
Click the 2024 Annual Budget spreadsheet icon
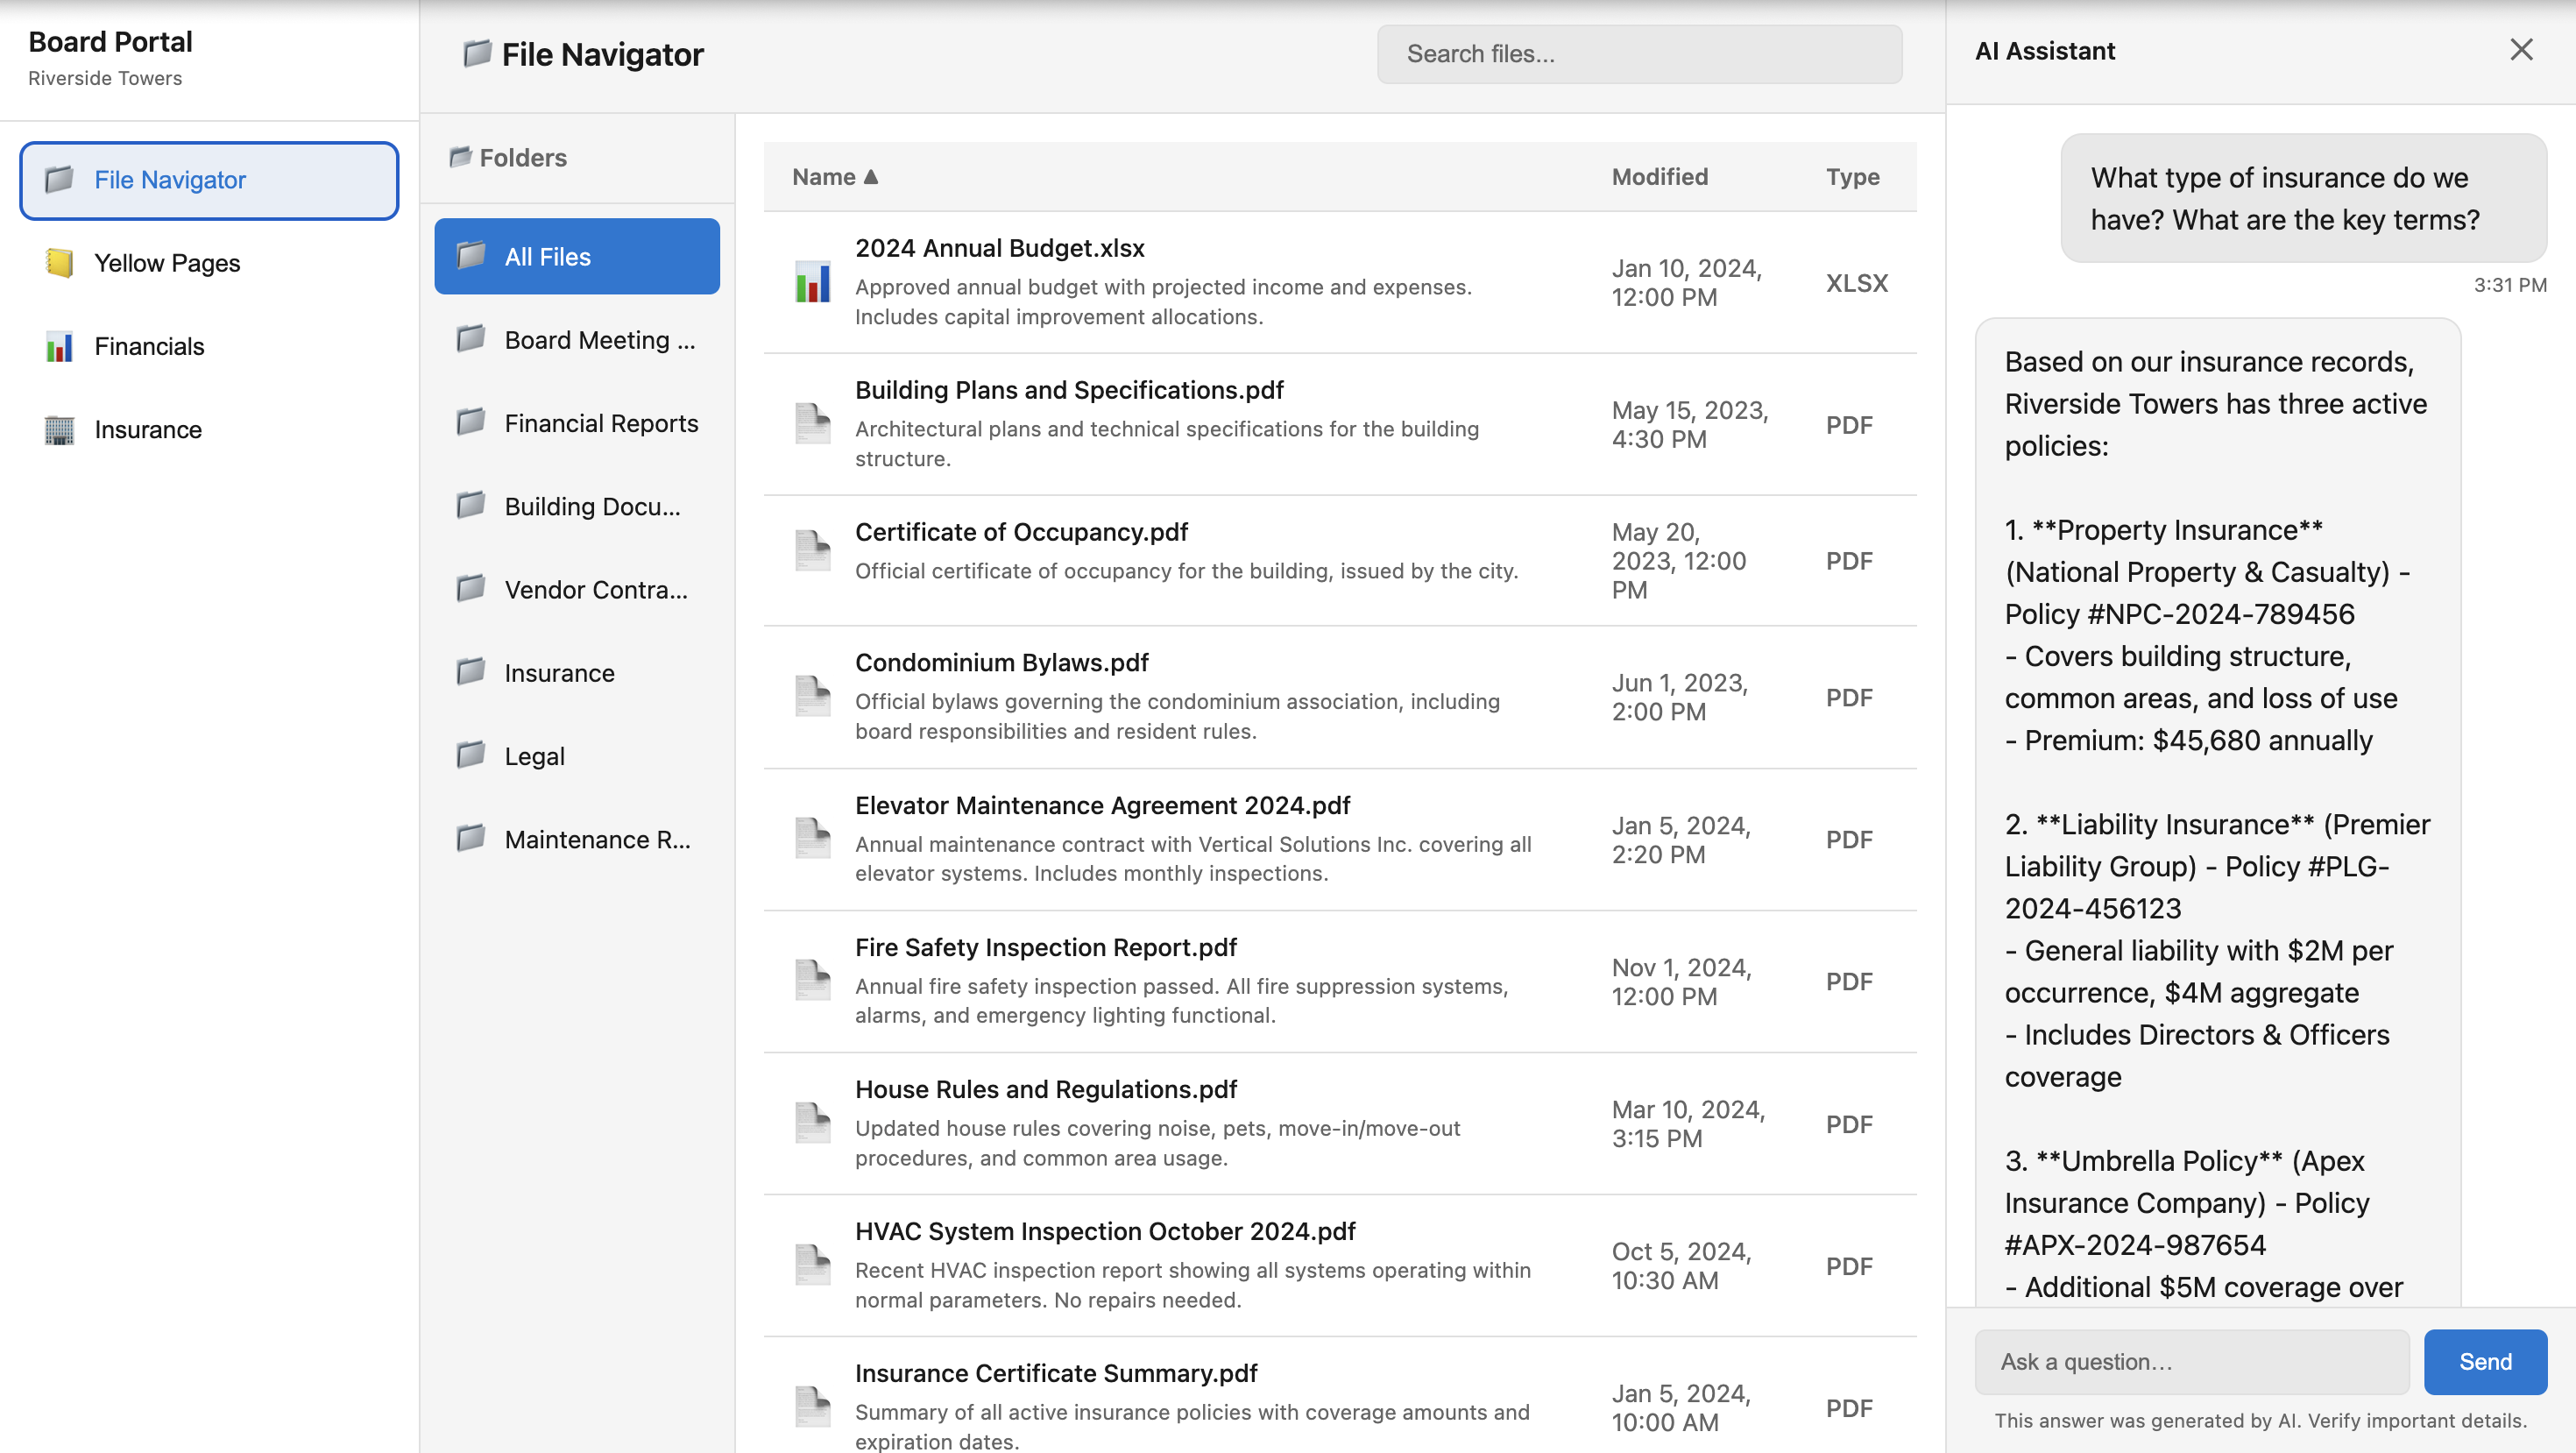coord(812,282)
